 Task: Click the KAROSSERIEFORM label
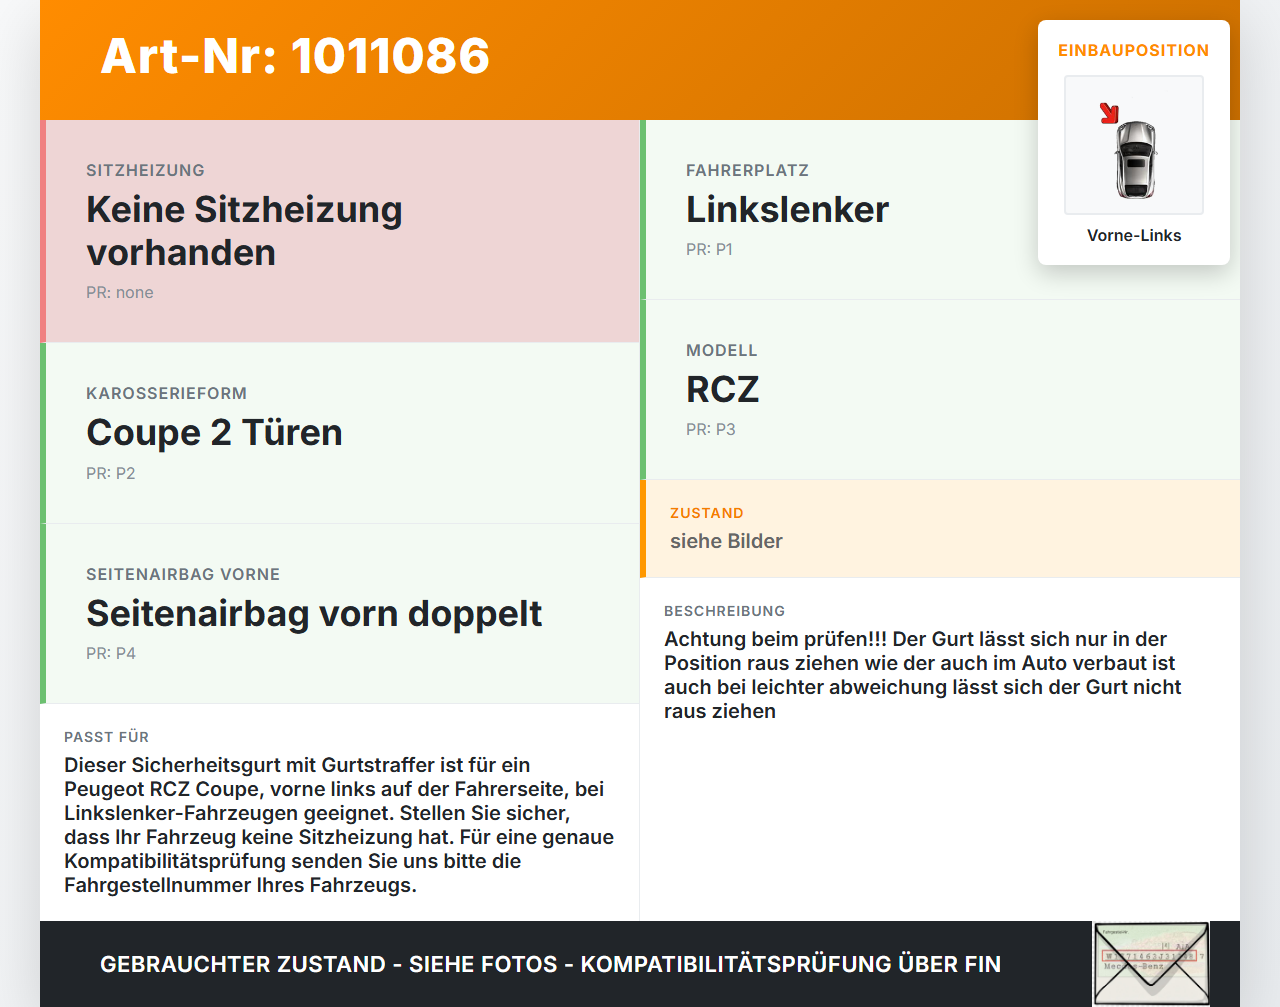[166, 393]
